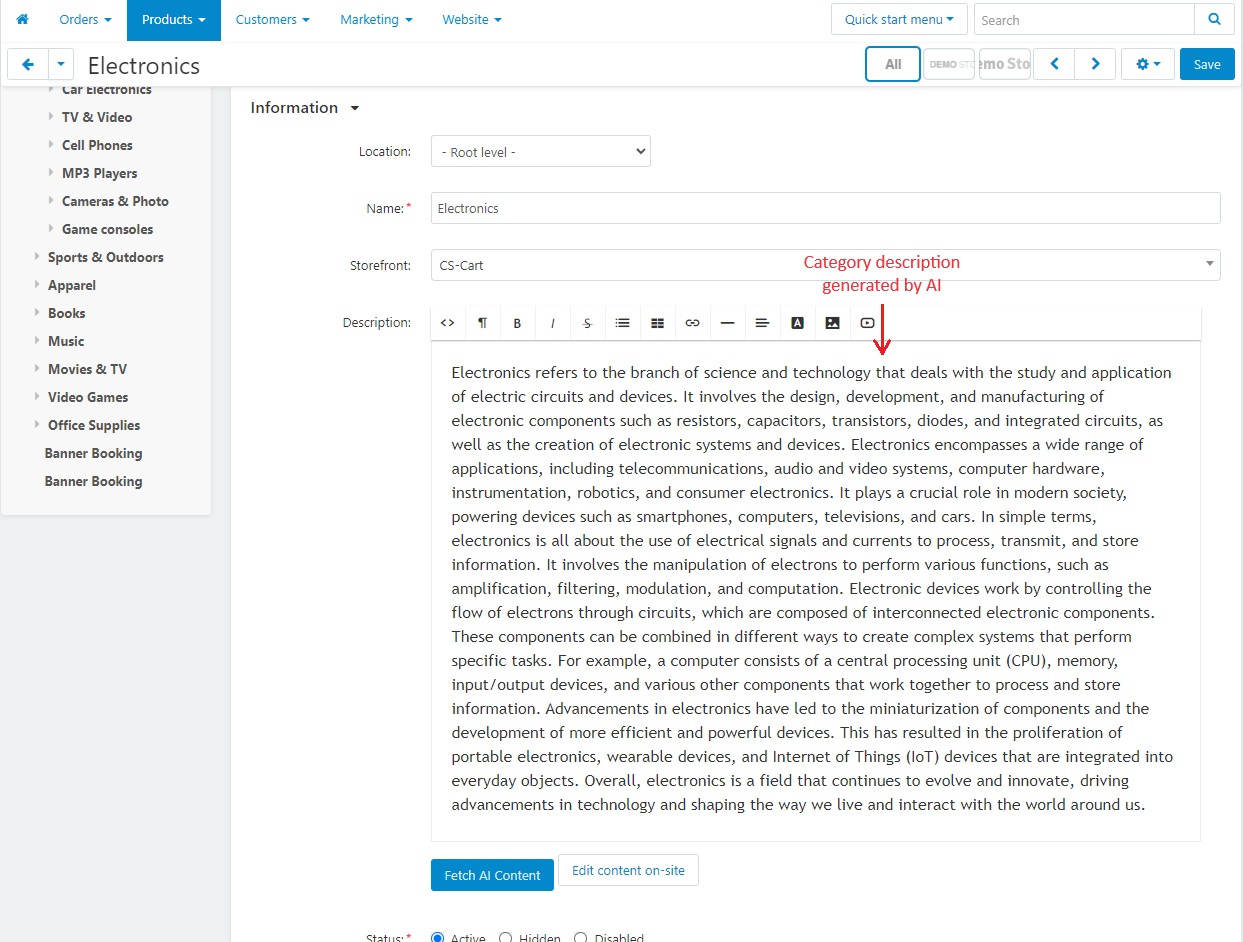Click the top Search input field
The height and width of the screenshot is (942, 1243).
point(1084,20)
